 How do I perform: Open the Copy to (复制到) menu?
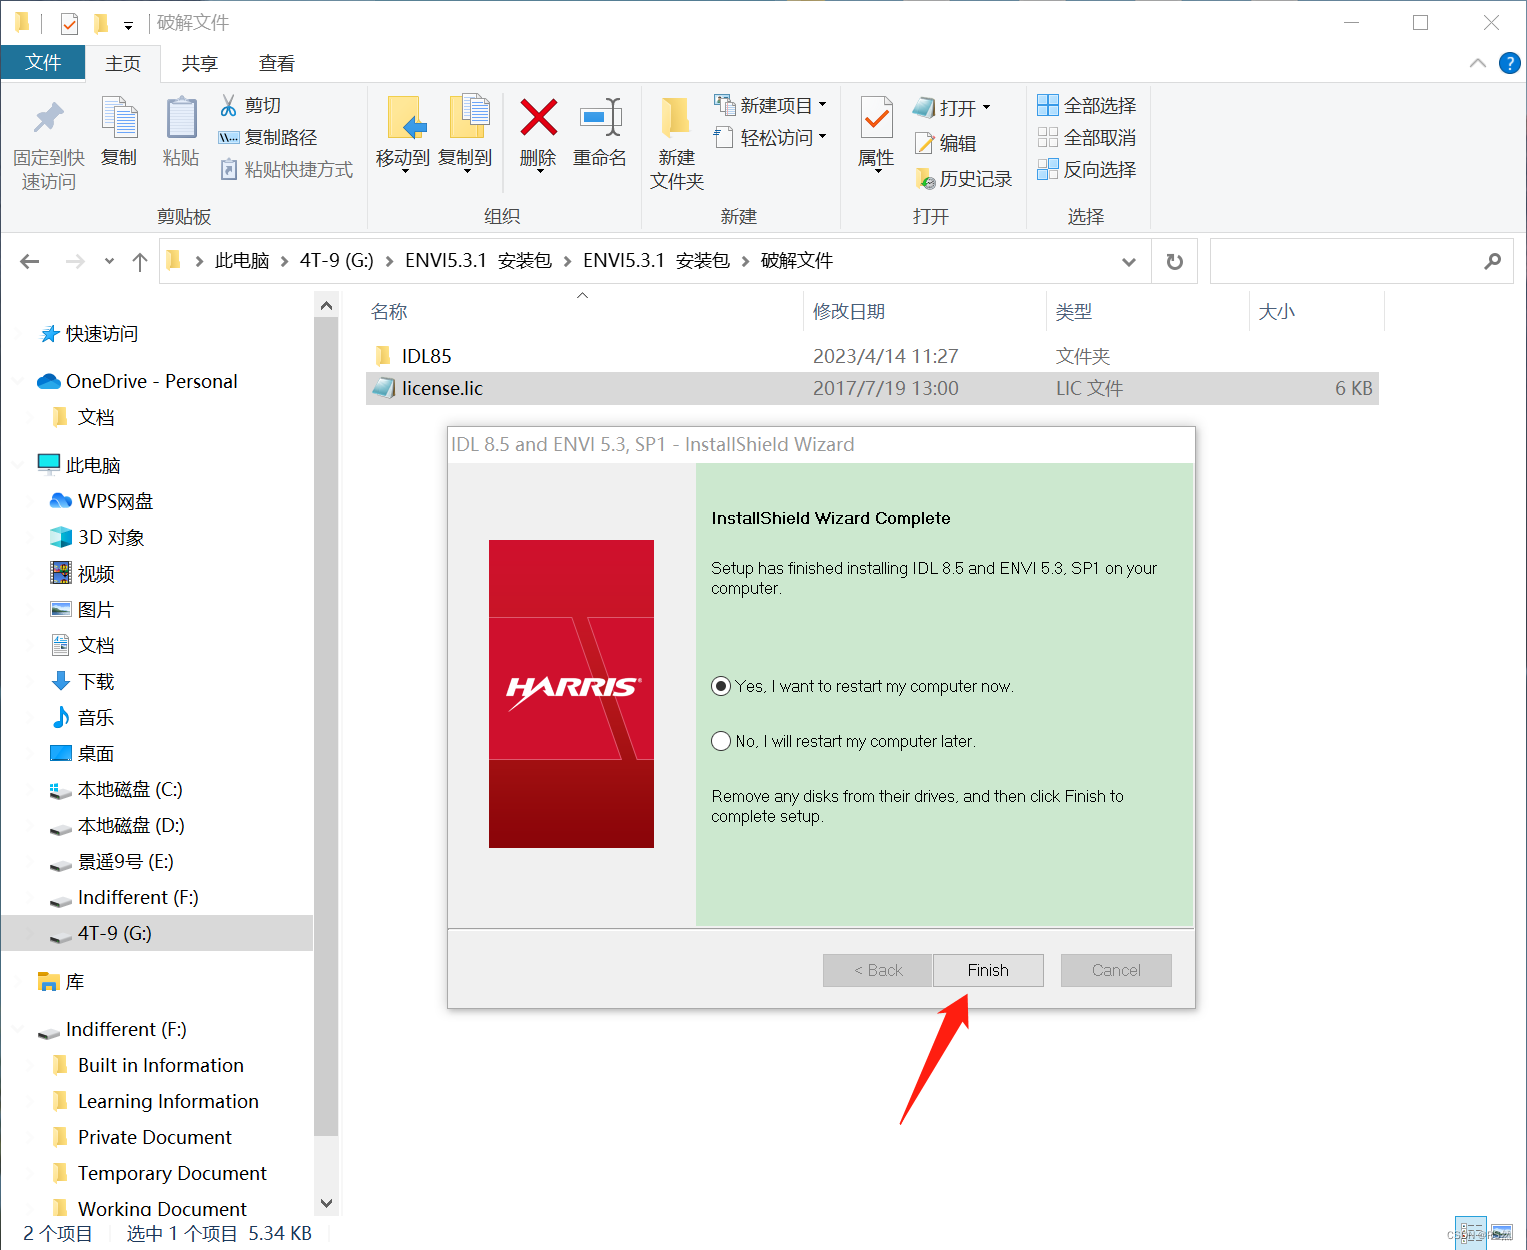coord(466,135)
